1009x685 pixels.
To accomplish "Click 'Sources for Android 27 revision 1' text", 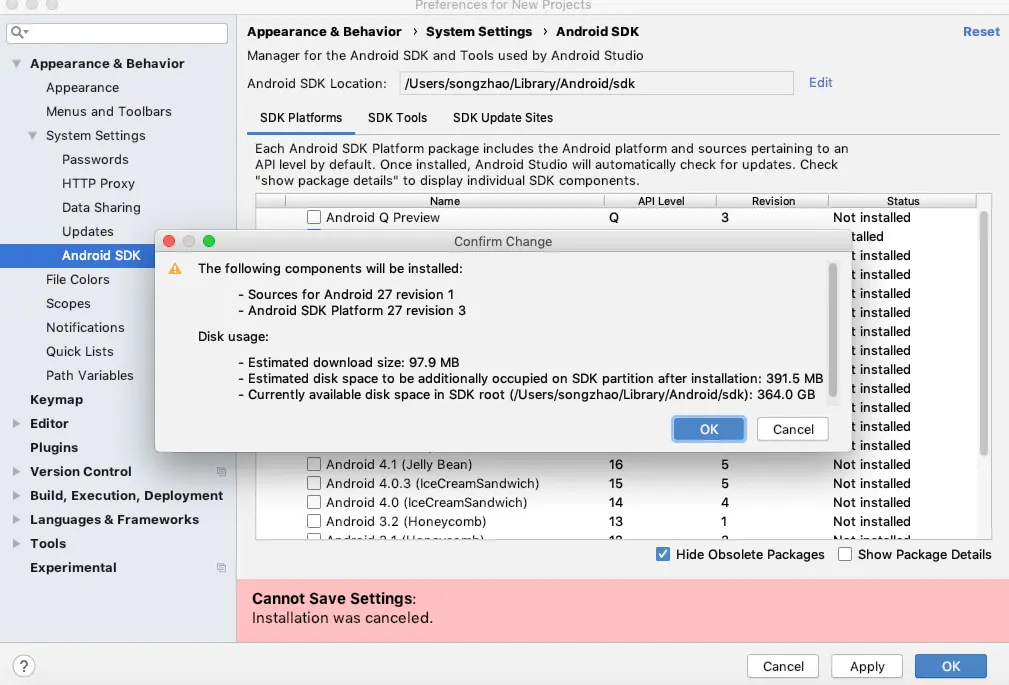I will coord(351,294).
